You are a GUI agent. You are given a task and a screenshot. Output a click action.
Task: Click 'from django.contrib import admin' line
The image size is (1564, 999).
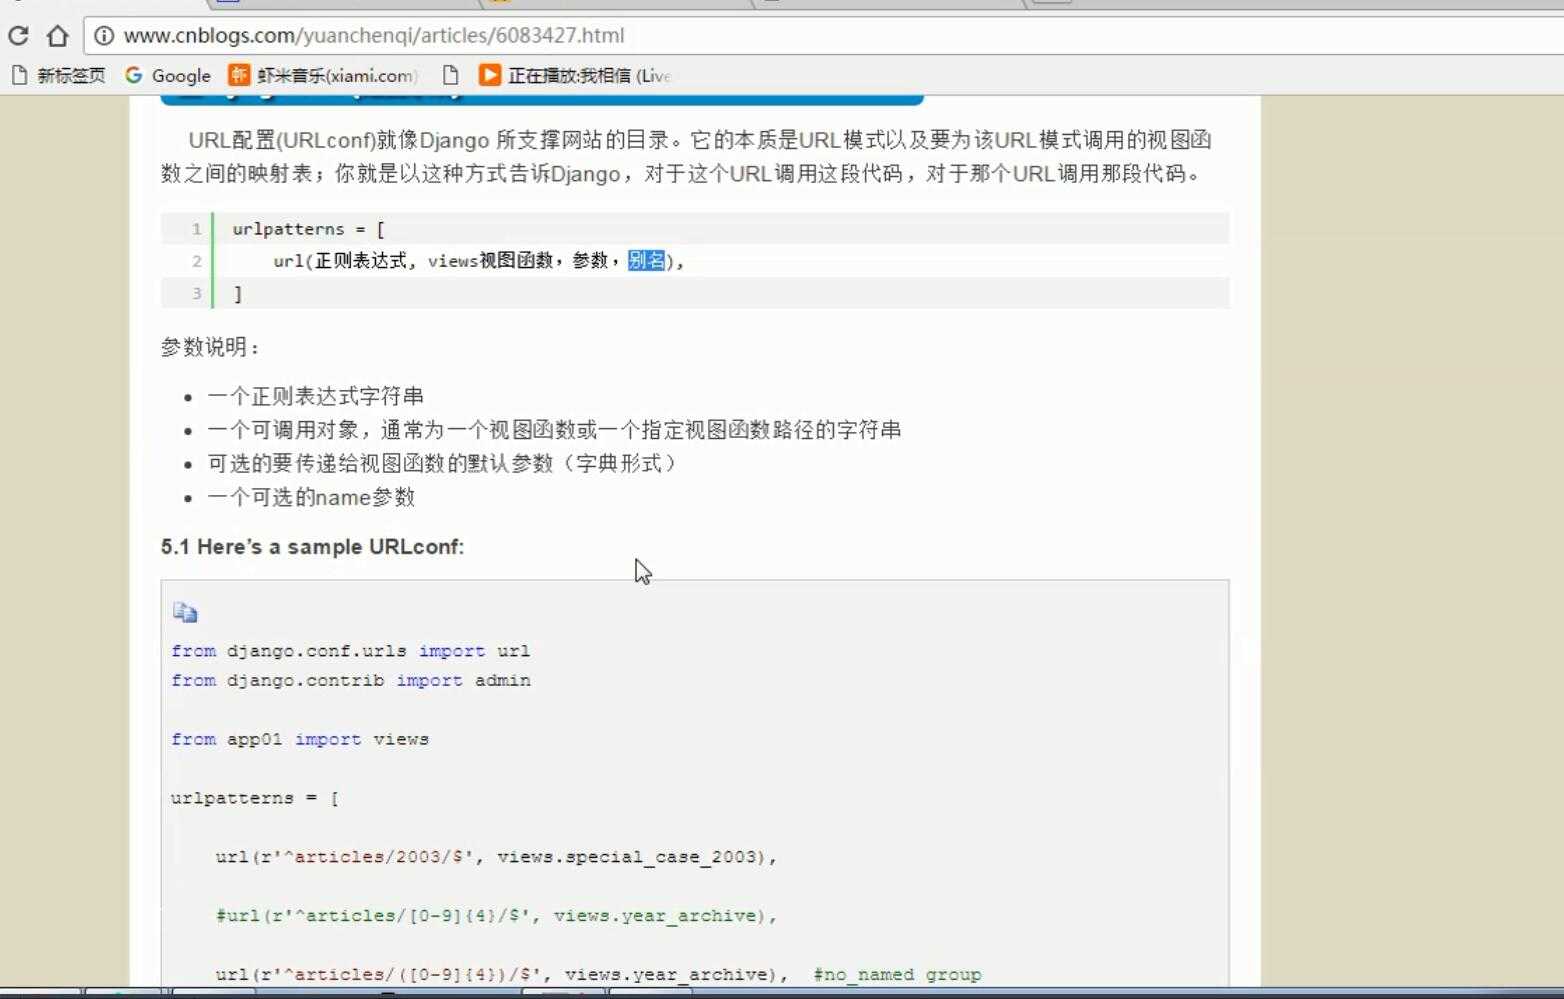350,680
